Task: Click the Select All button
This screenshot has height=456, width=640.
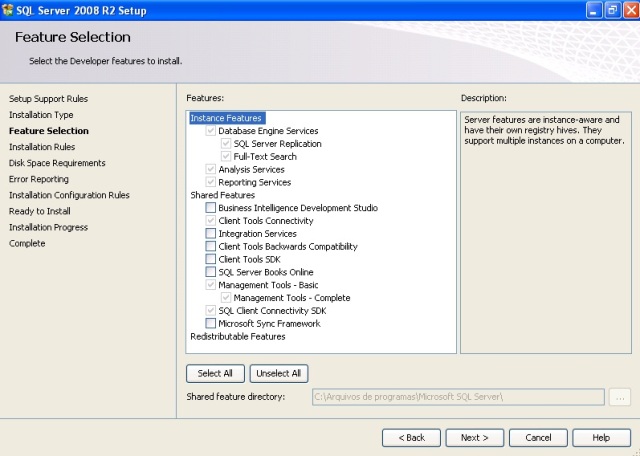Action: pos(215,374)
